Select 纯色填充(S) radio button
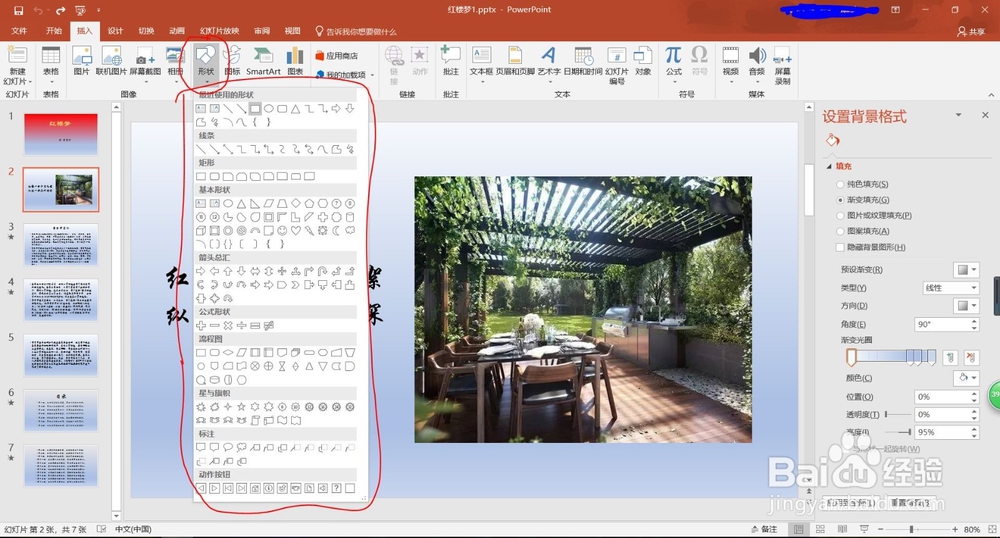 click(840, 184)
